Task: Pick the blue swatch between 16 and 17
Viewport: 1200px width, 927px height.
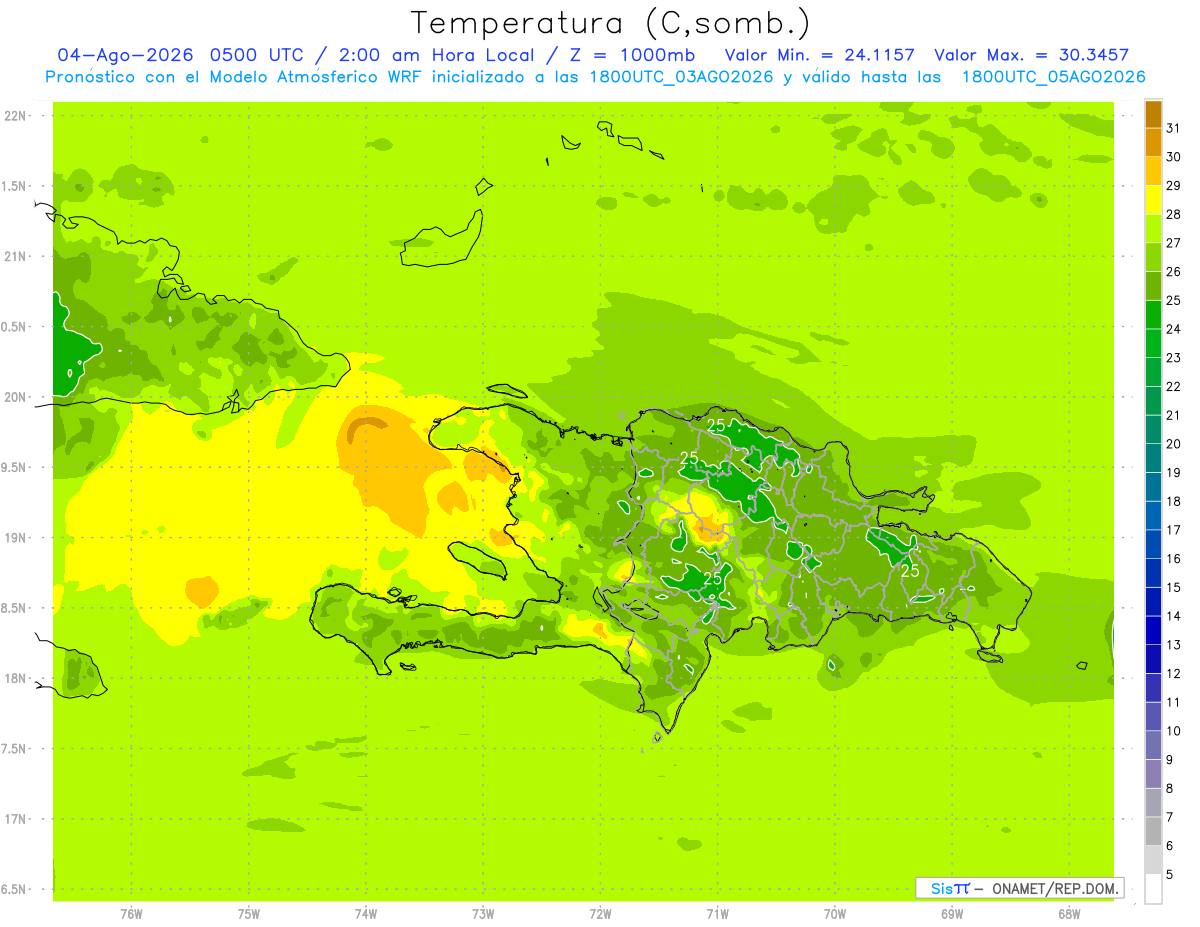Action: (1153, 545)
